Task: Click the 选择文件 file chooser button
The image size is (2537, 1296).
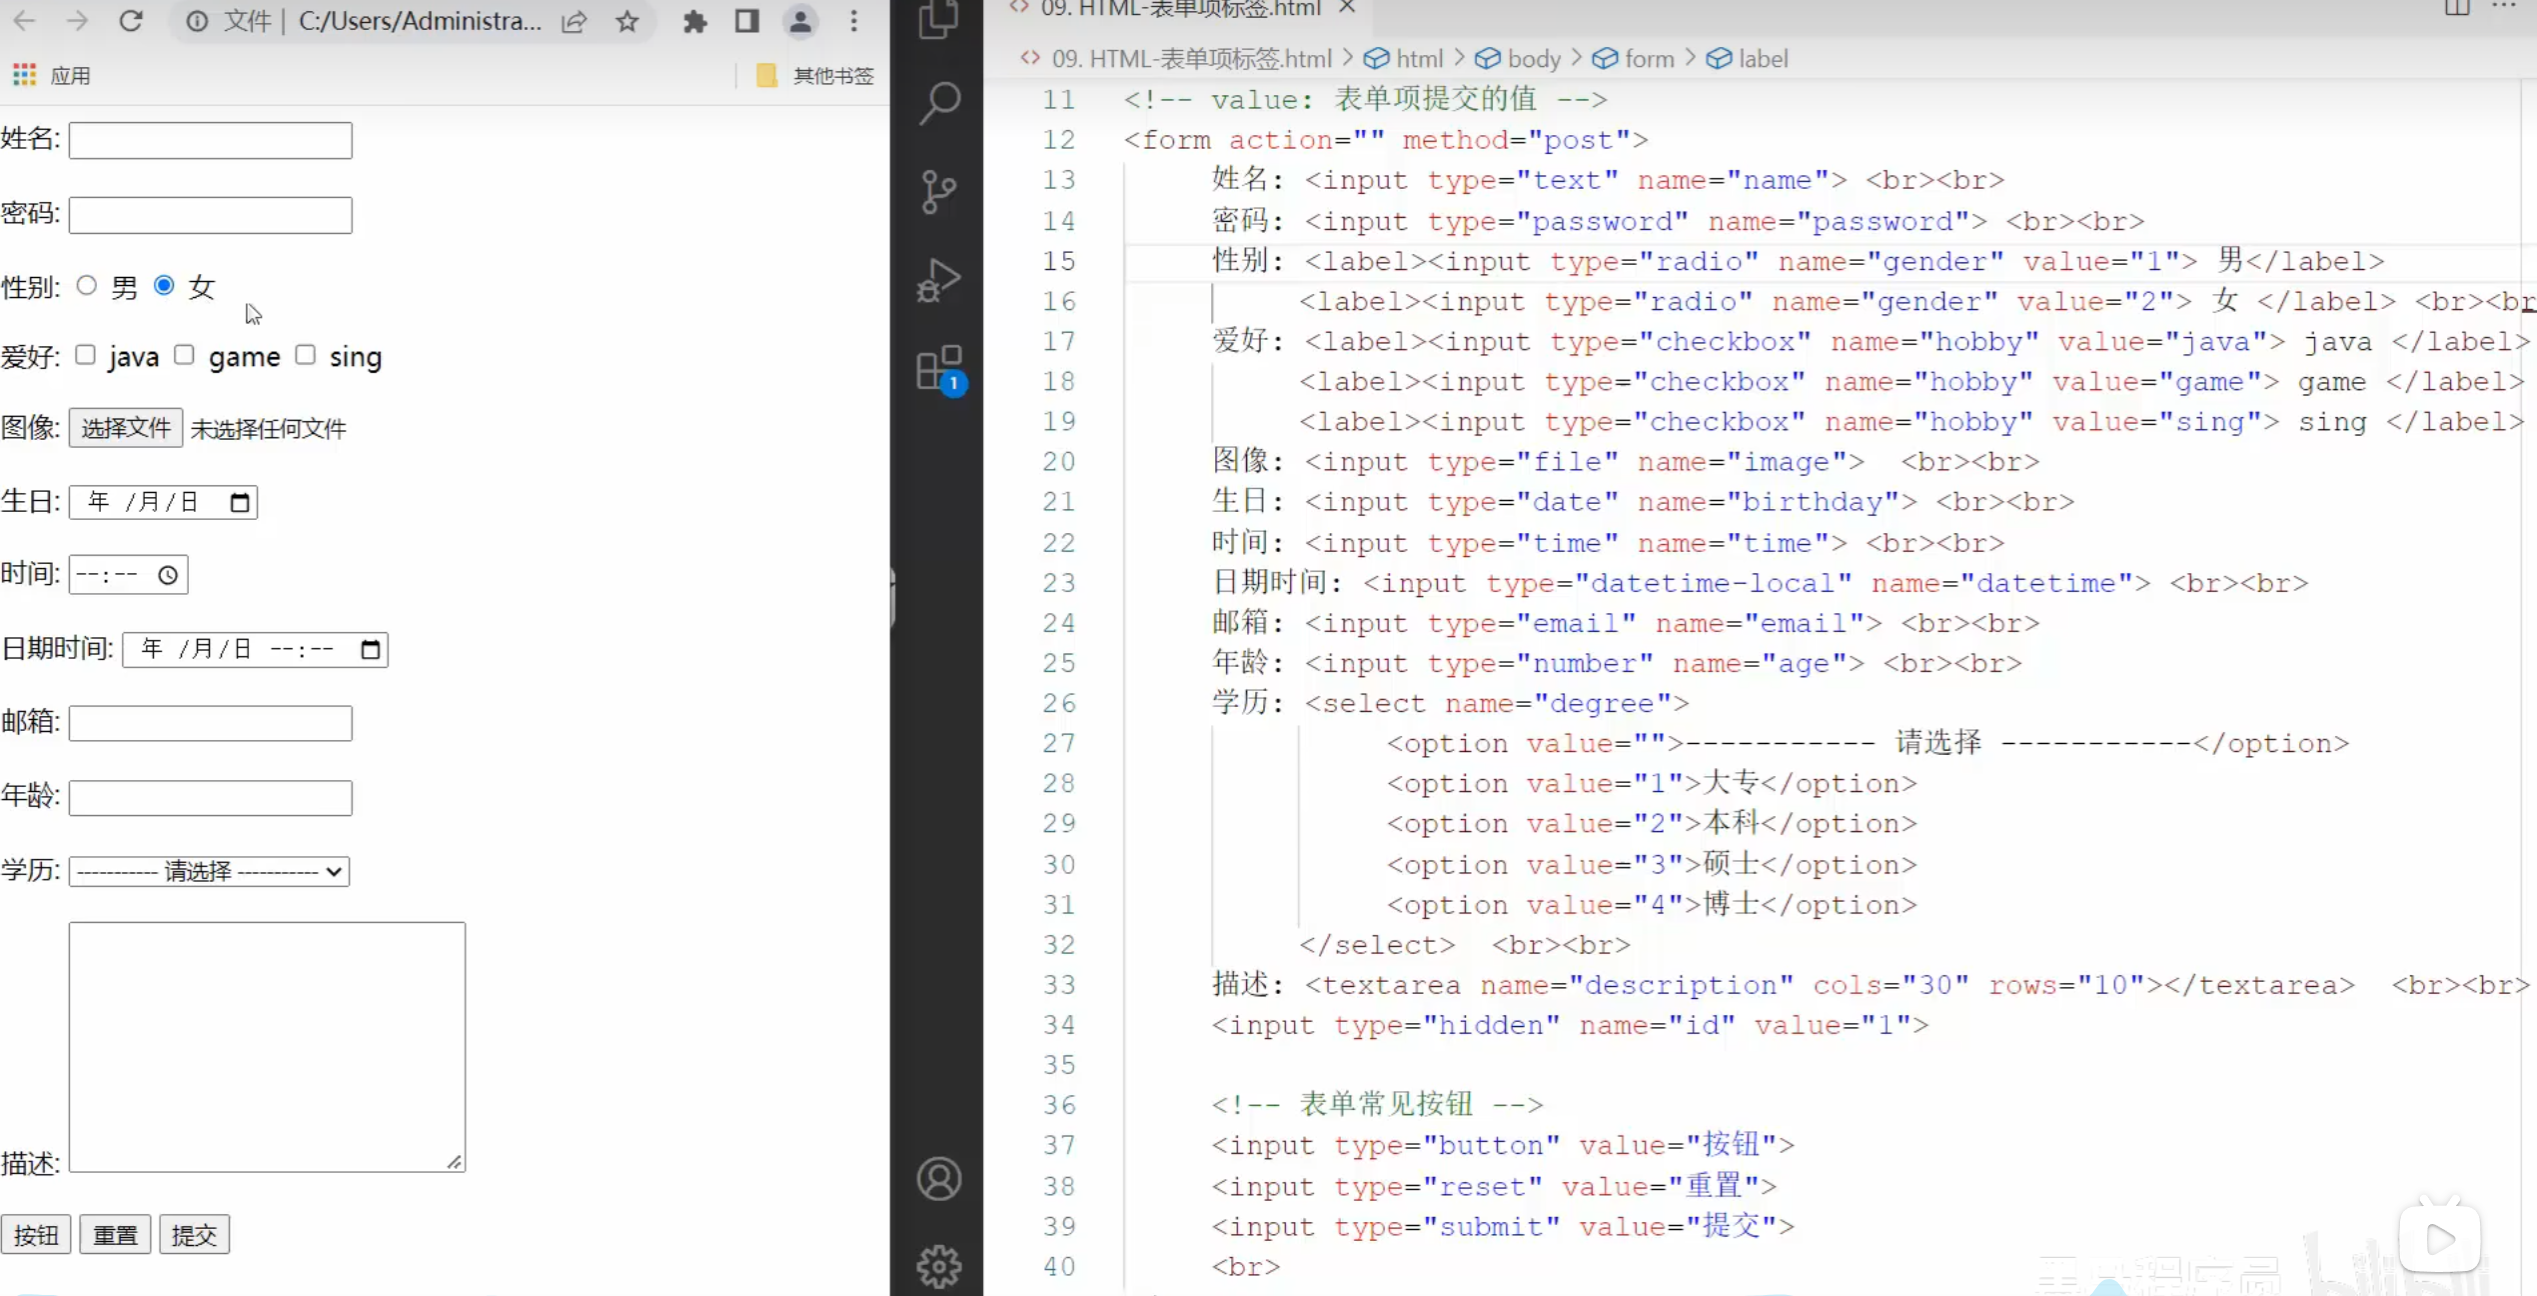Action: coord(126,428)
